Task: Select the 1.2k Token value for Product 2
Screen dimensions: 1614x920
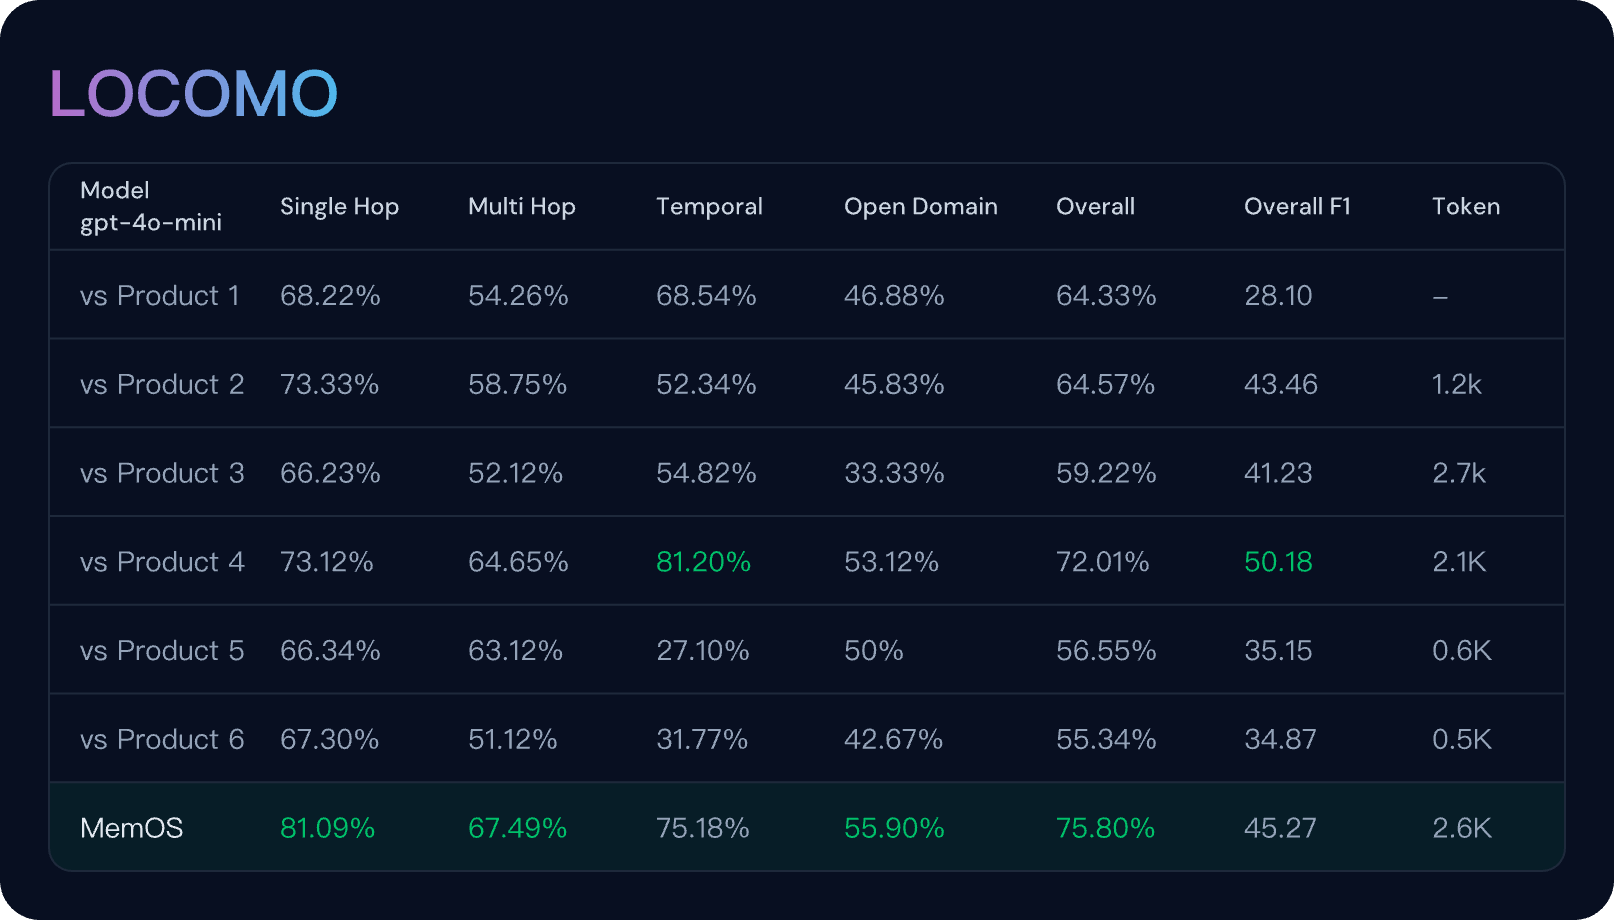Action: [x=1456, y=385]
